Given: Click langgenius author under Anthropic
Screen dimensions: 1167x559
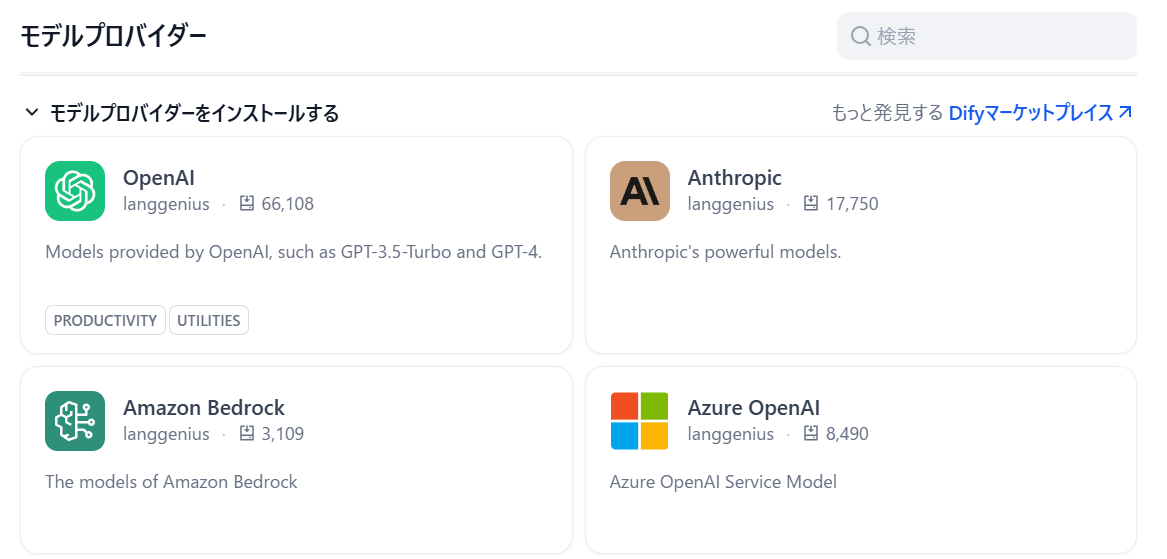Looking at the screenshot, I should (x=731, y=204).
